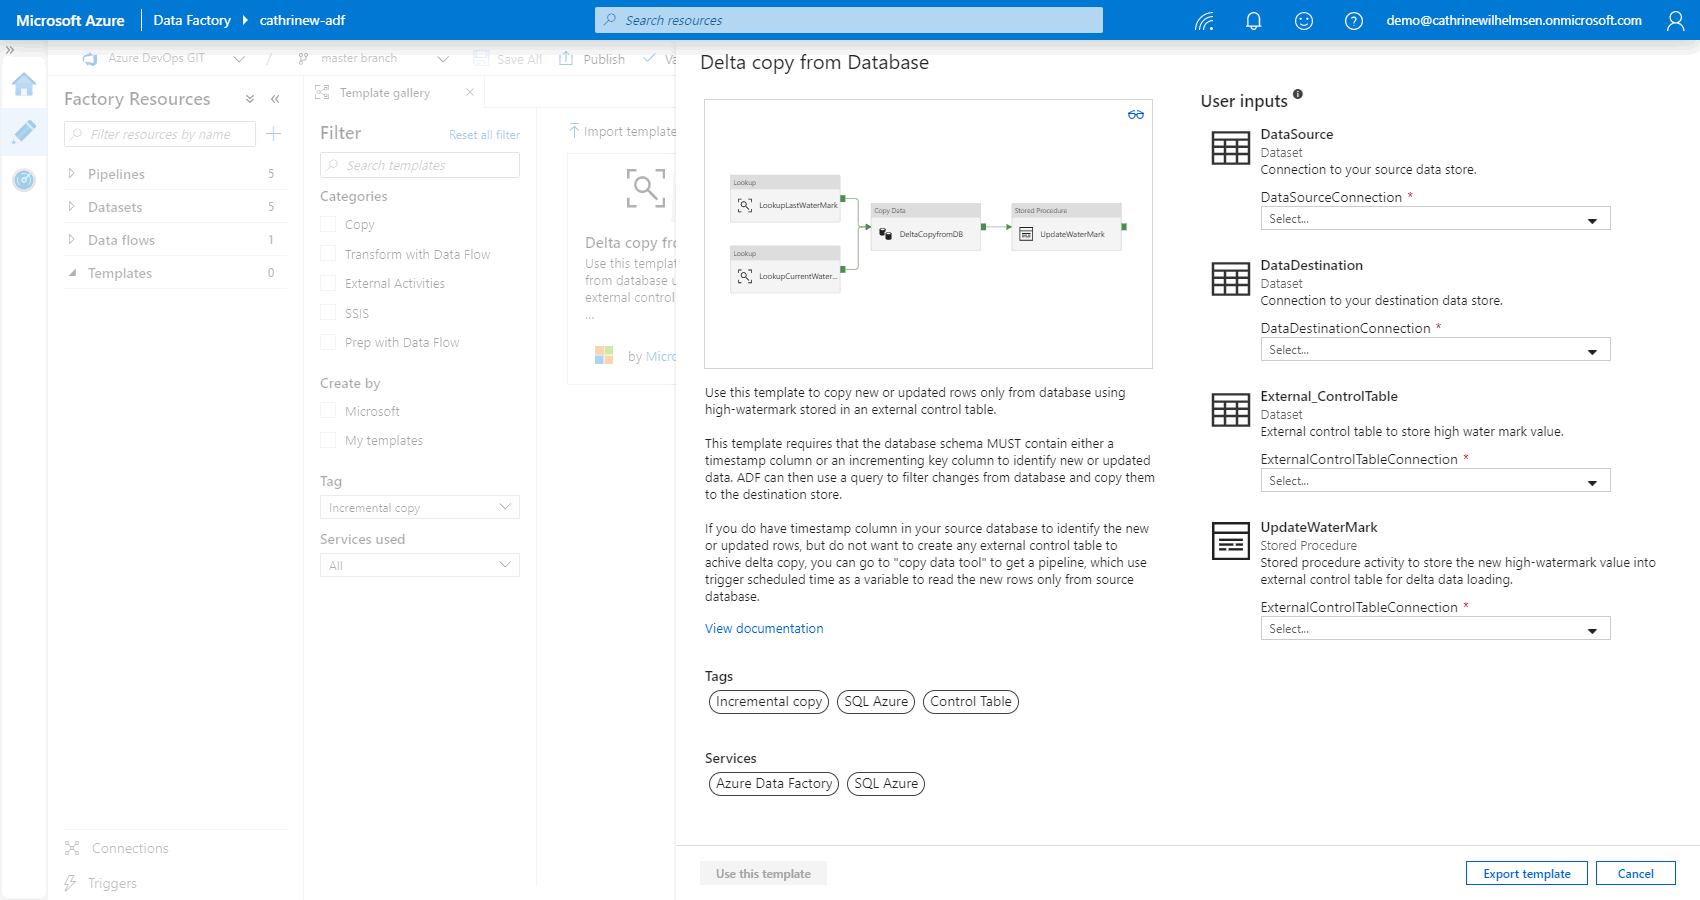Open the Monitor icon in sidebar
Image resolution: width=1700 pixels, height=900 pixels.
click(x=24, y=180)
